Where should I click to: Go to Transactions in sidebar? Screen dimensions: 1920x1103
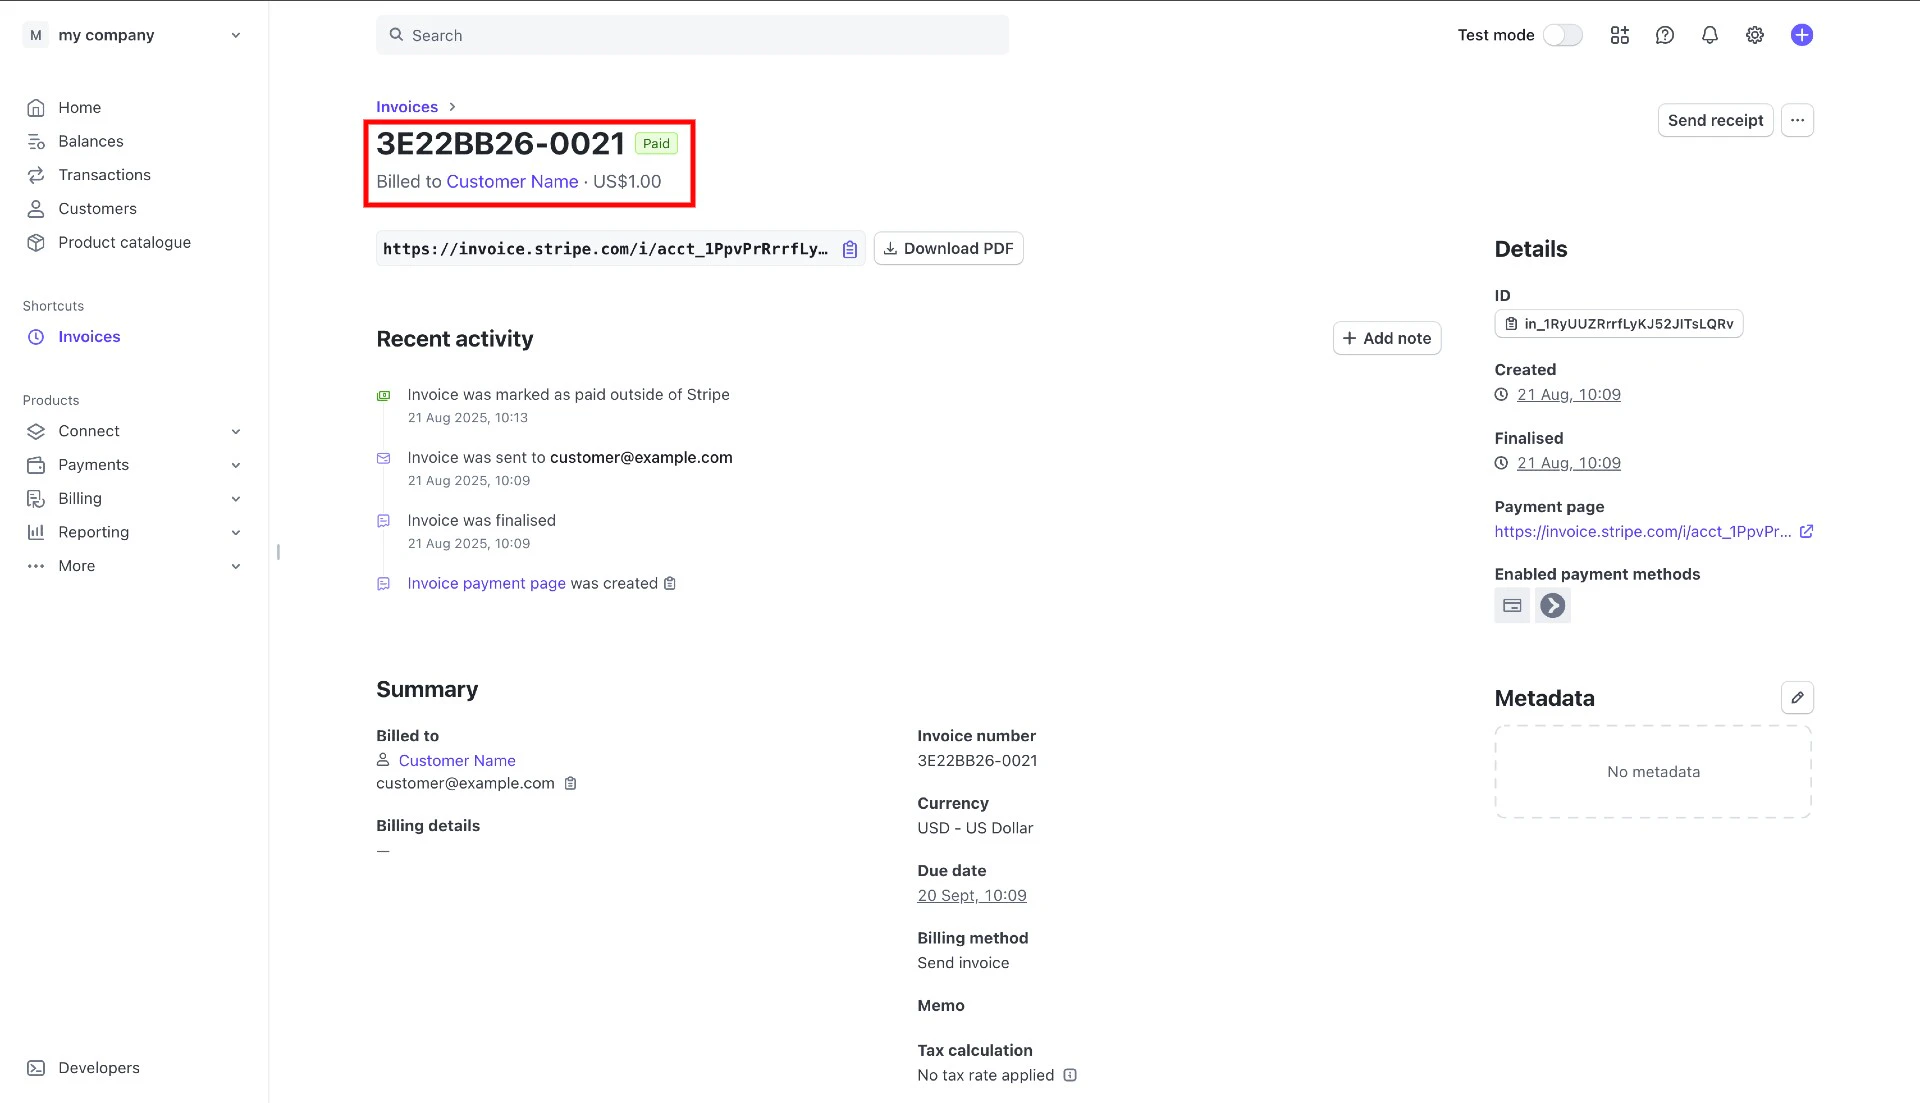coord(104,175)
